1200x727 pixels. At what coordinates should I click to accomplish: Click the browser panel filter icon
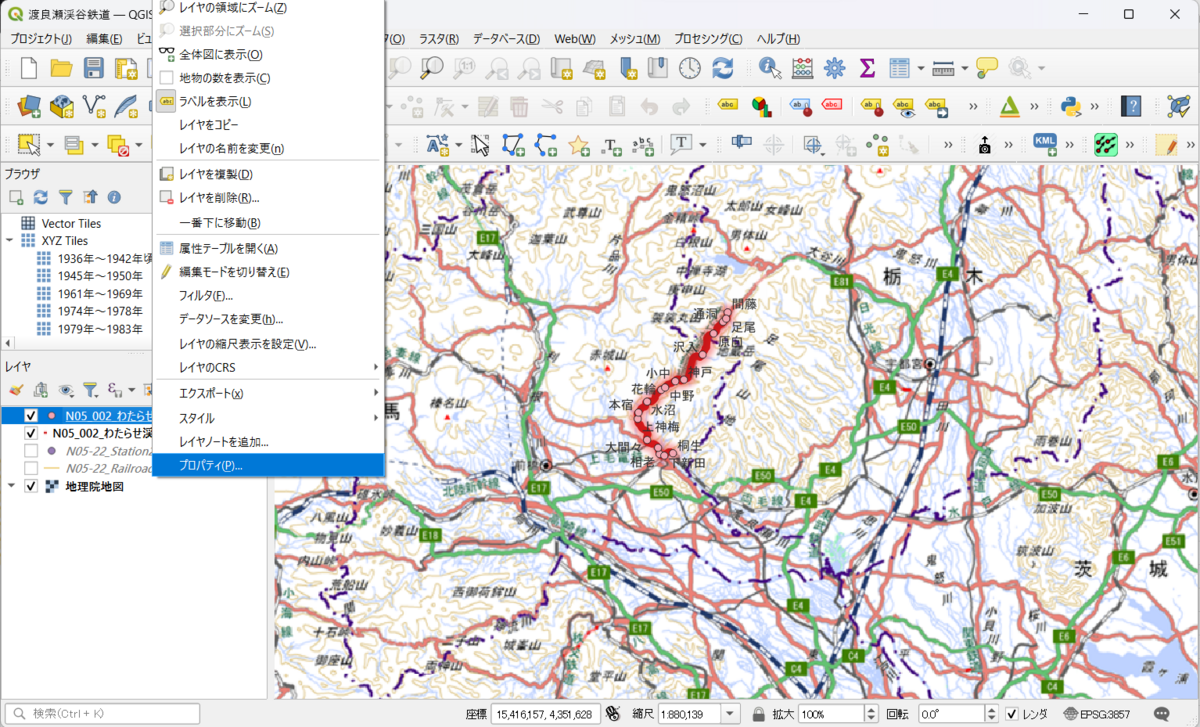pos(65,198)
